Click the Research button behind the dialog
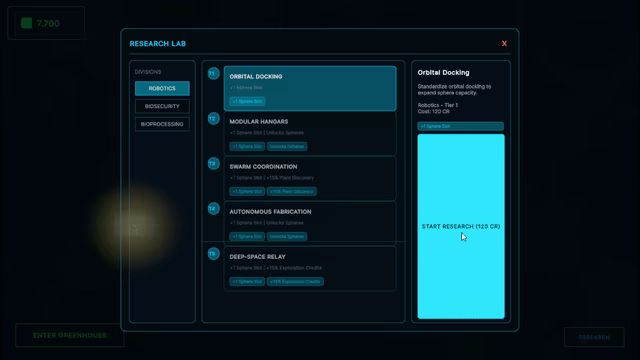Viewport: 640px width, 360px height. [594, 337]
